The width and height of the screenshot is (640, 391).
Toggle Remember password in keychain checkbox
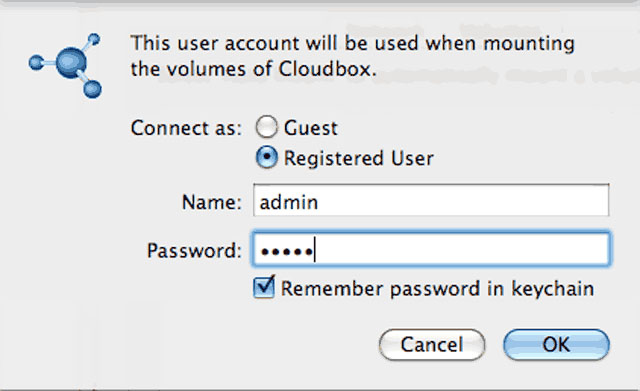tap(264, 287)
